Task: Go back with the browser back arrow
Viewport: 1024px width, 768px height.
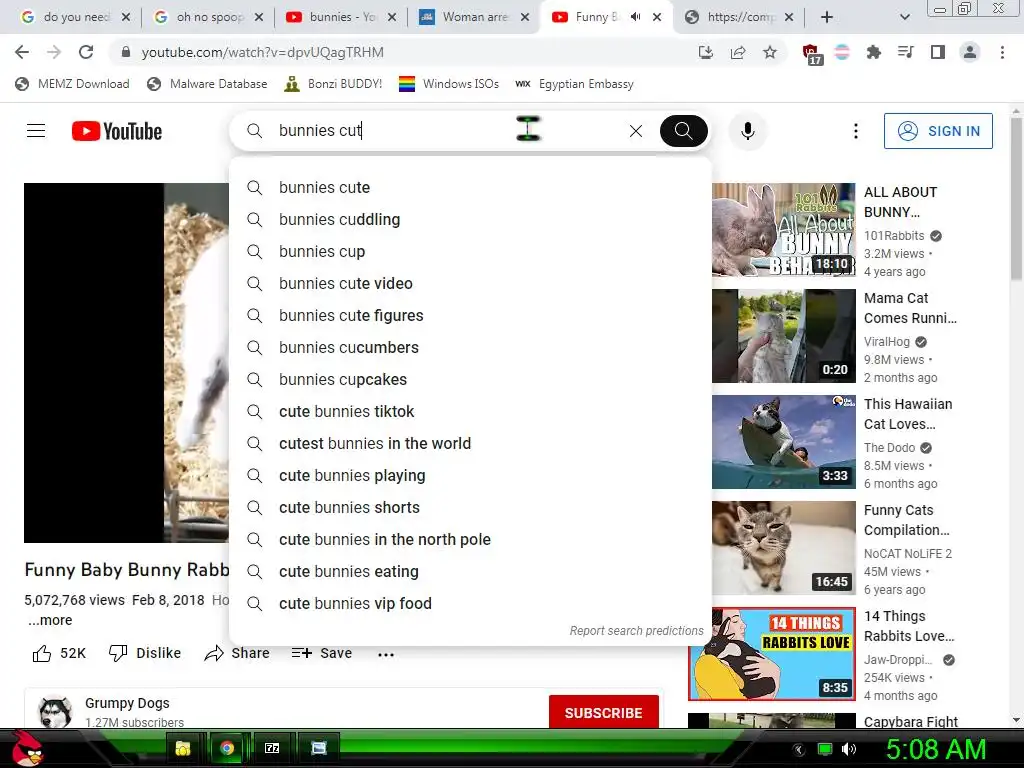Action: [22, 52]
